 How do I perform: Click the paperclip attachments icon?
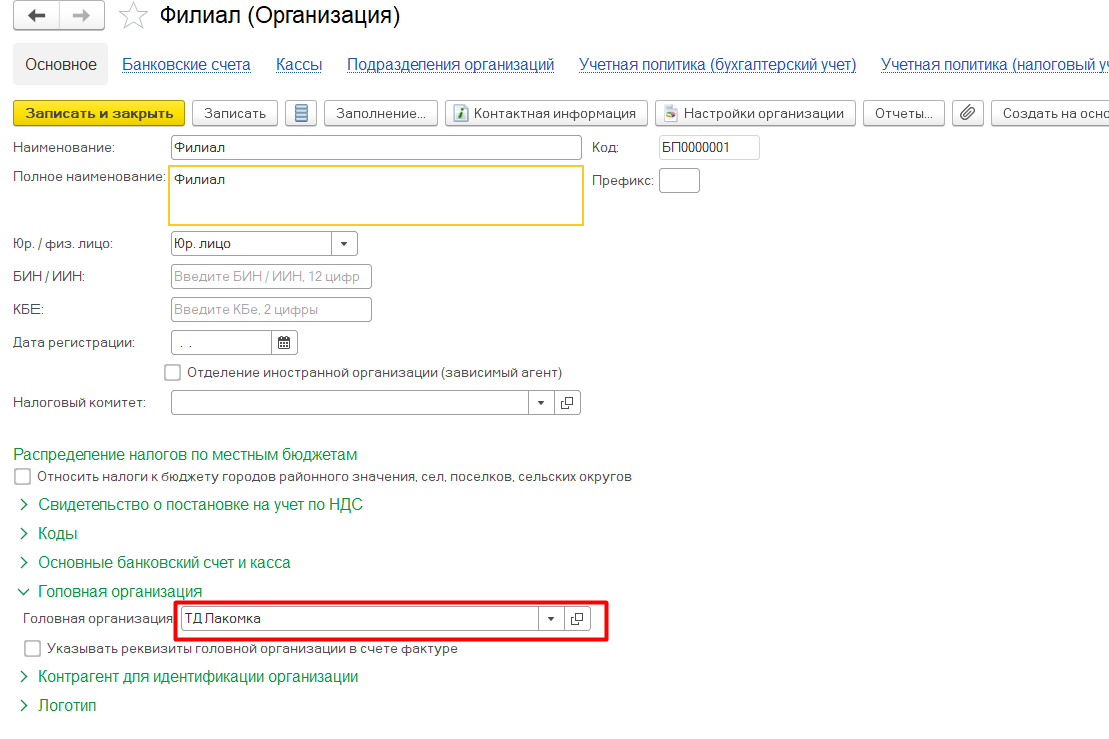[x=966, y=113]
